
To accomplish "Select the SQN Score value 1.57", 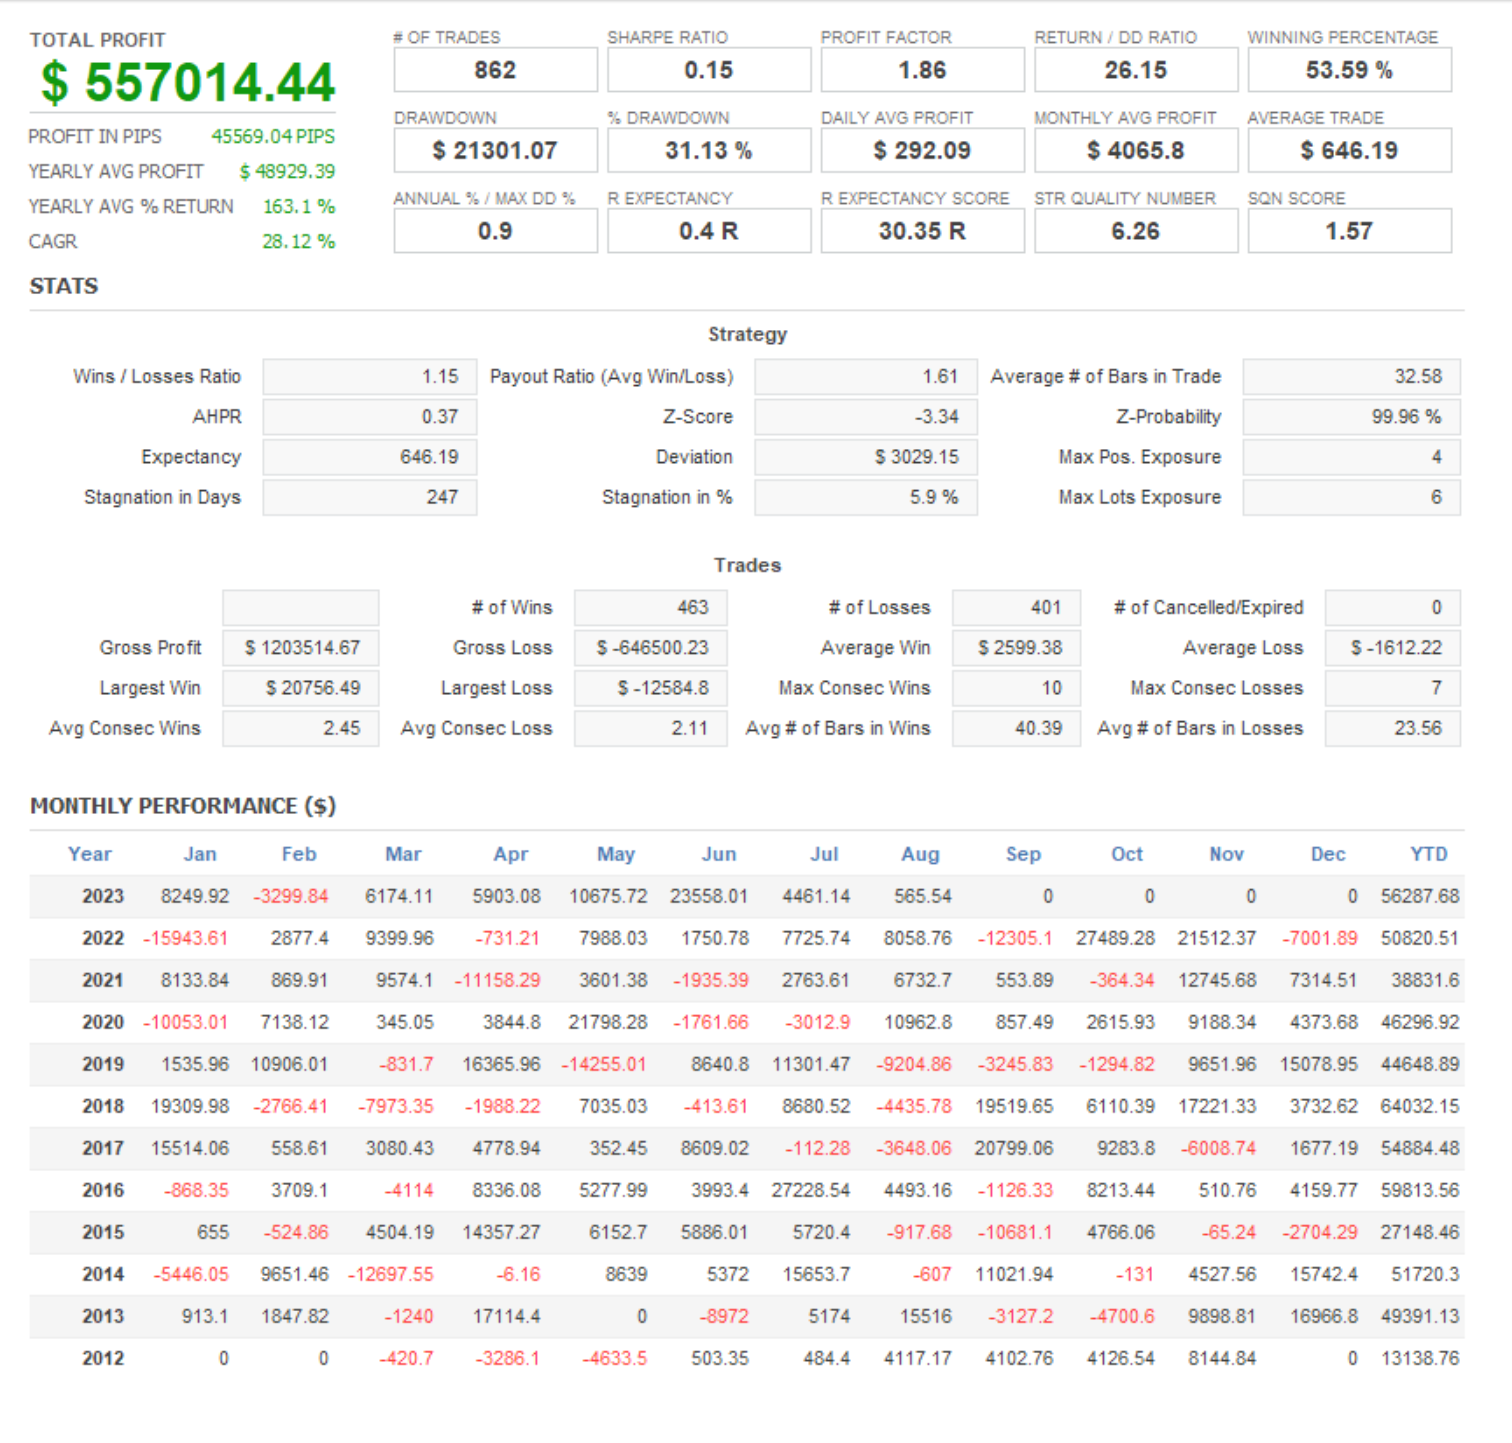I will click(1349, 231).
